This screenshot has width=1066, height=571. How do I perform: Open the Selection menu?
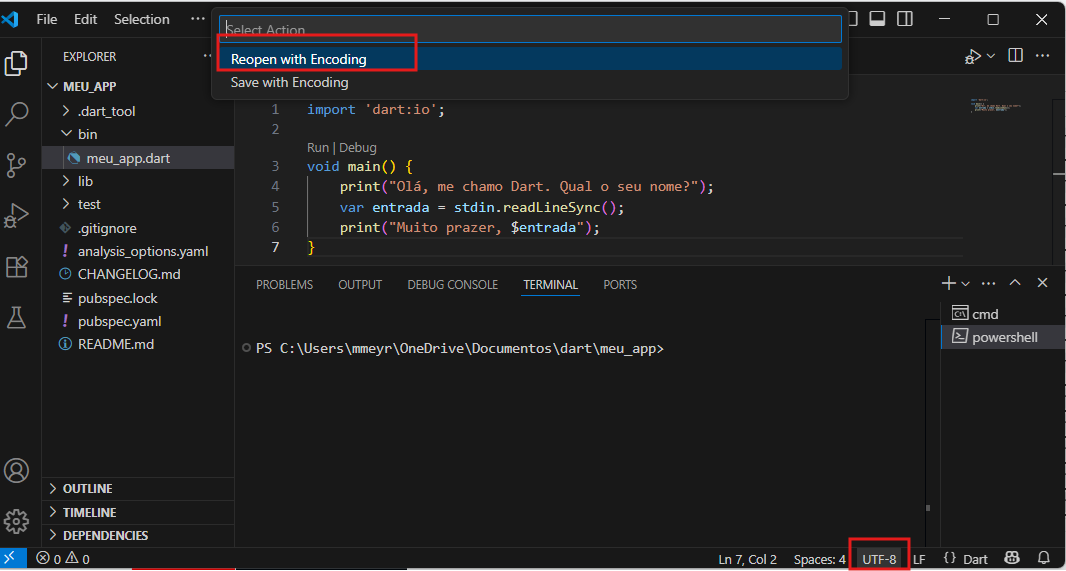point(141,20)
